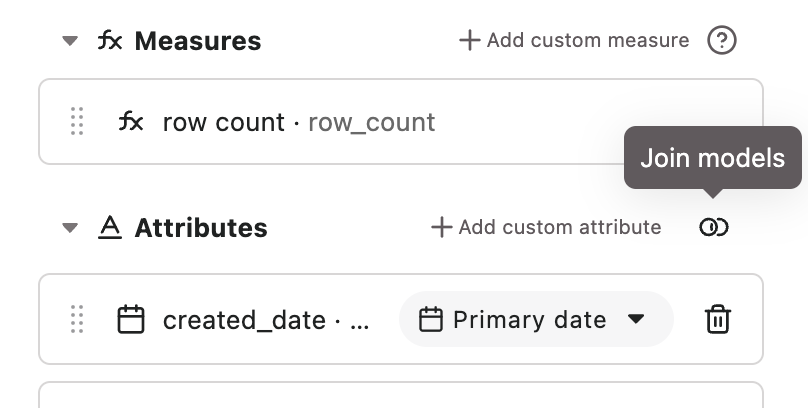Click the fx icon beside Measures heading
The width and height of the screenshot is (808, 408).
pos(110,40)
